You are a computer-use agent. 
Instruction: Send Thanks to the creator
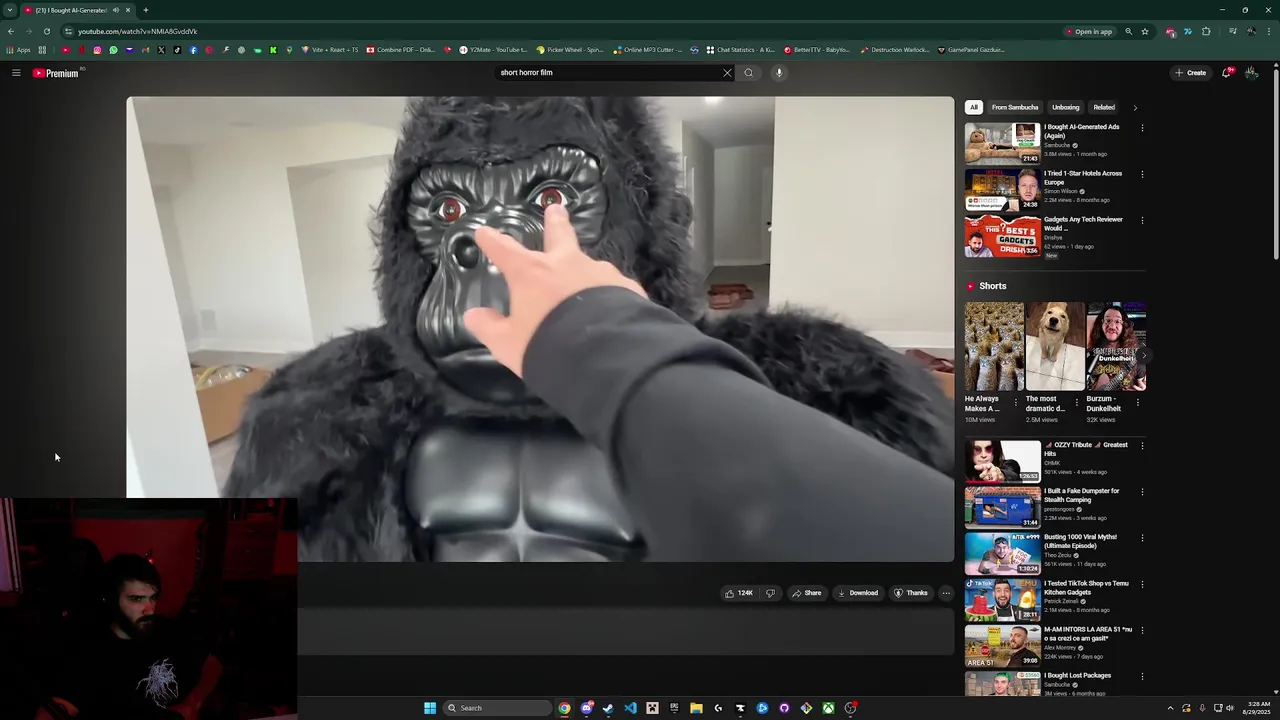click(x=911, y=593)
